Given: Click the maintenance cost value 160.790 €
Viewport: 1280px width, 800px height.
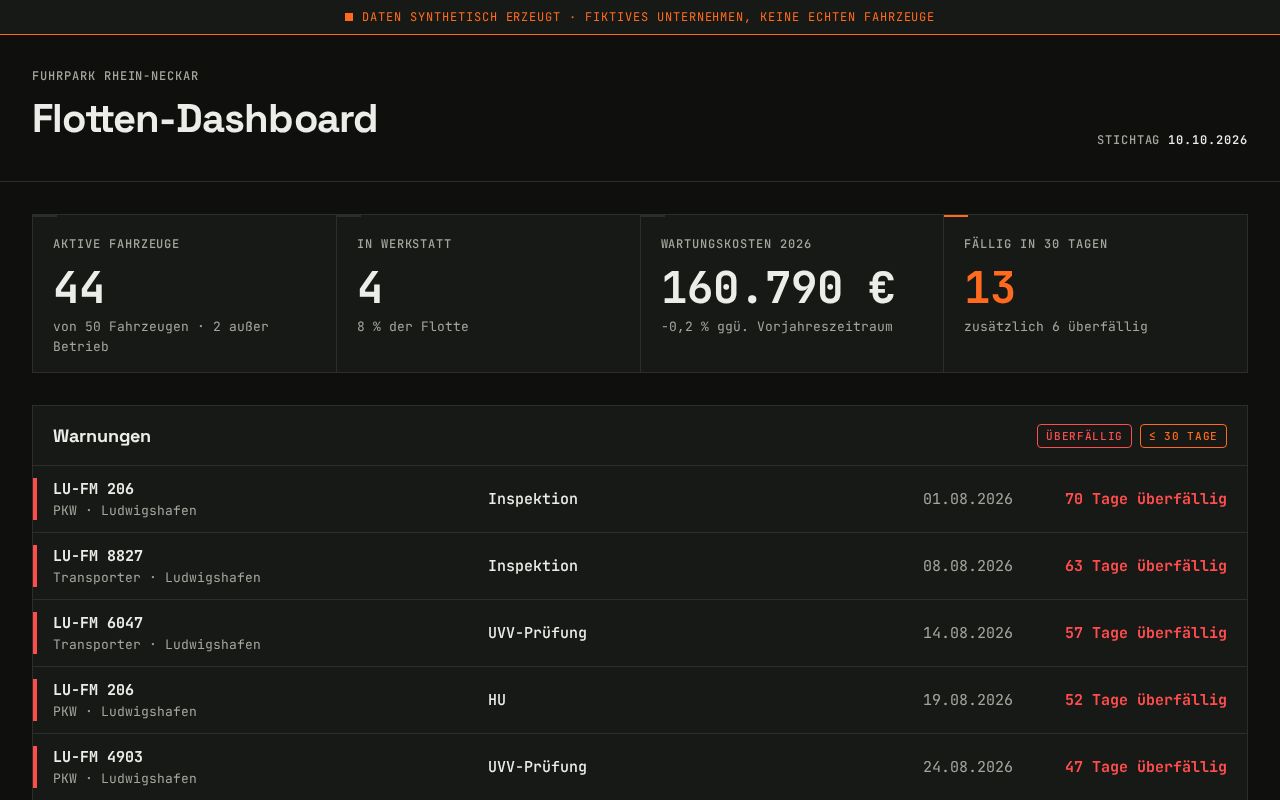Looking at the screenshot, I should click(778, 288).
